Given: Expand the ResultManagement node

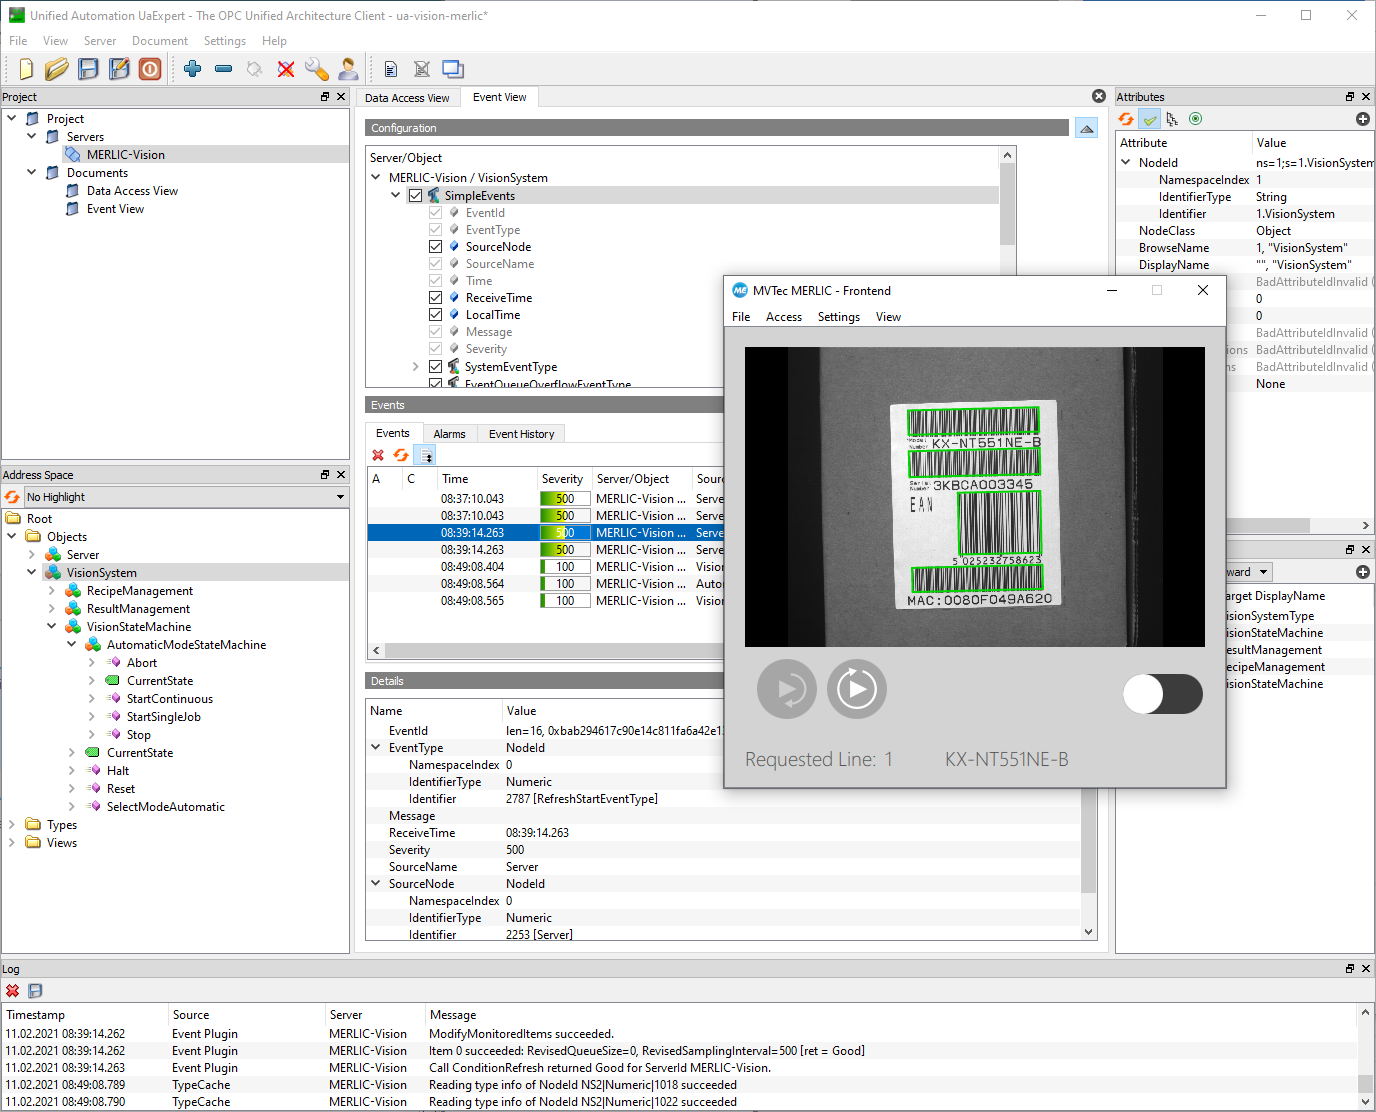Looking at the screenshot, I should click(52, 609).
